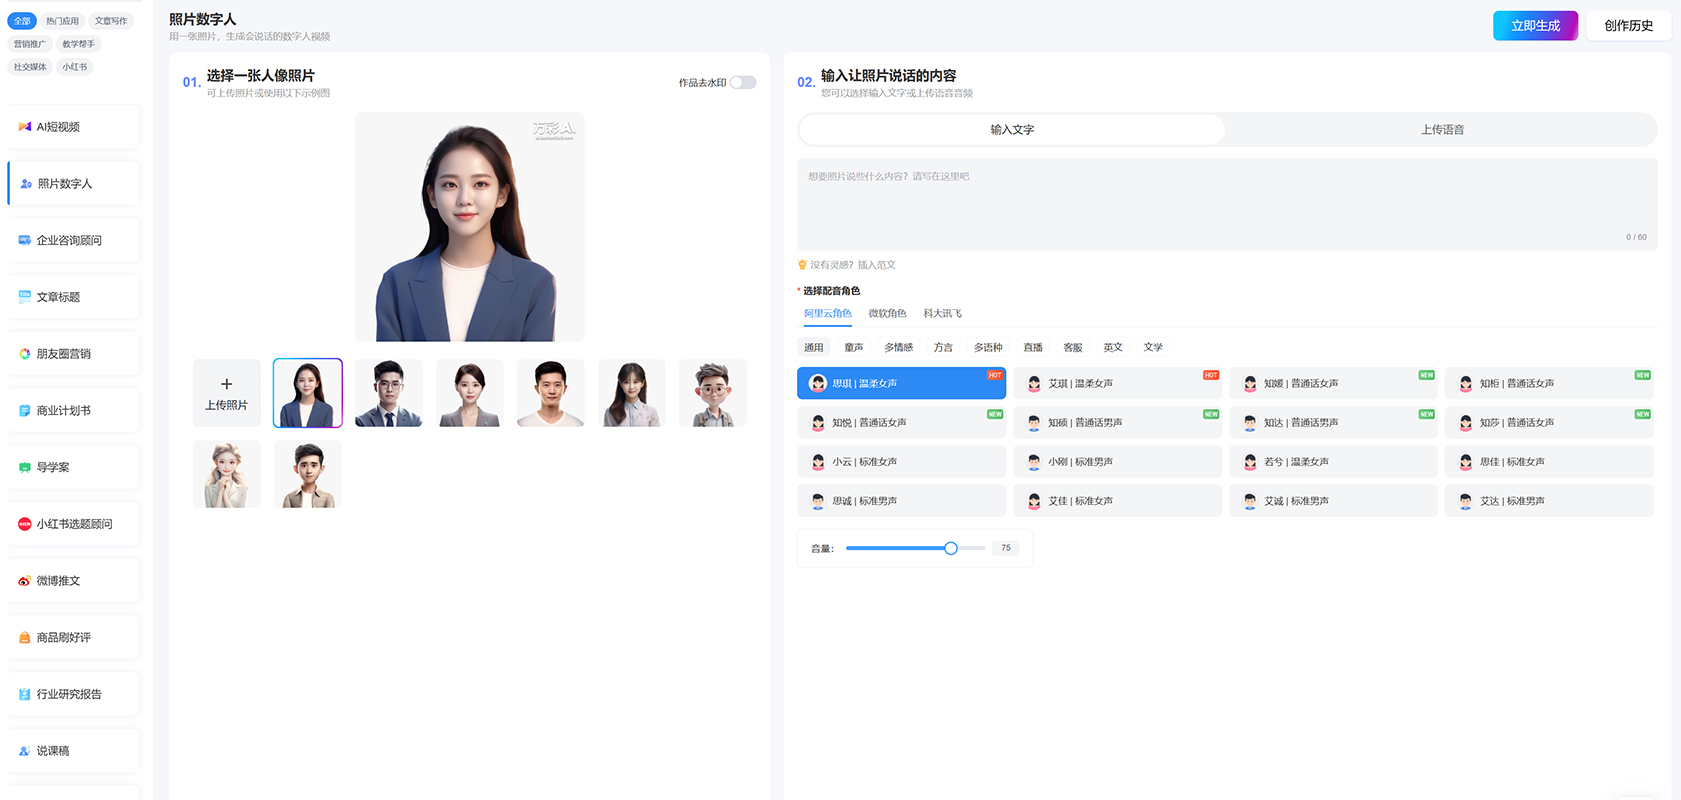Toggle the 作品去水印 switch

[743, 83]
